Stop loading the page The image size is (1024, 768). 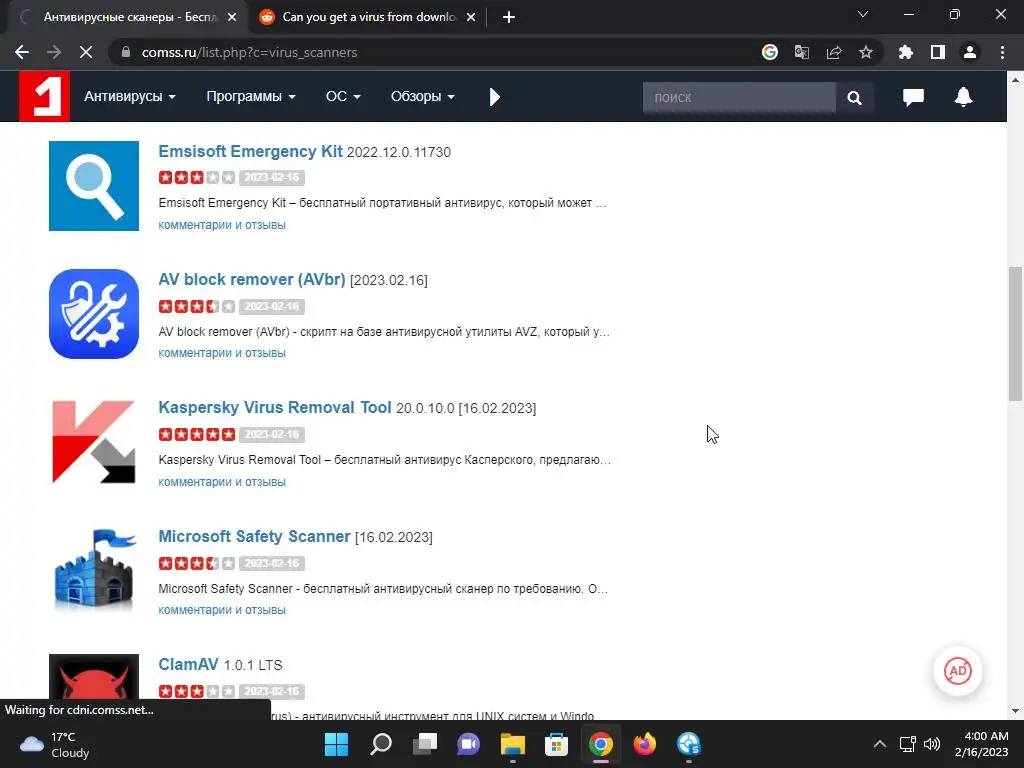pos(86,52)
